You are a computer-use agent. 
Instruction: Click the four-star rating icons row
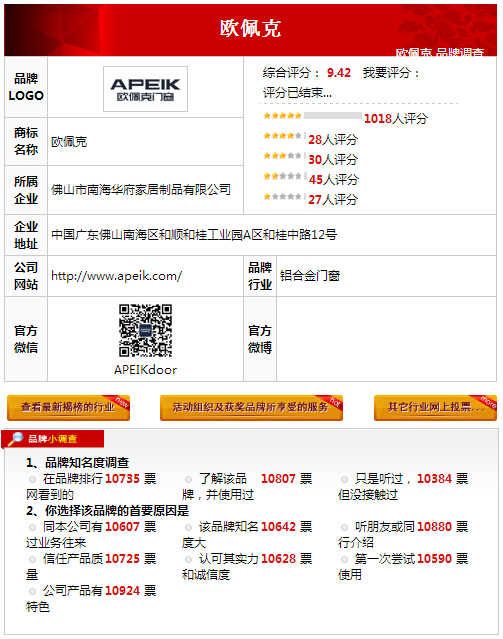tap(282, 136)
